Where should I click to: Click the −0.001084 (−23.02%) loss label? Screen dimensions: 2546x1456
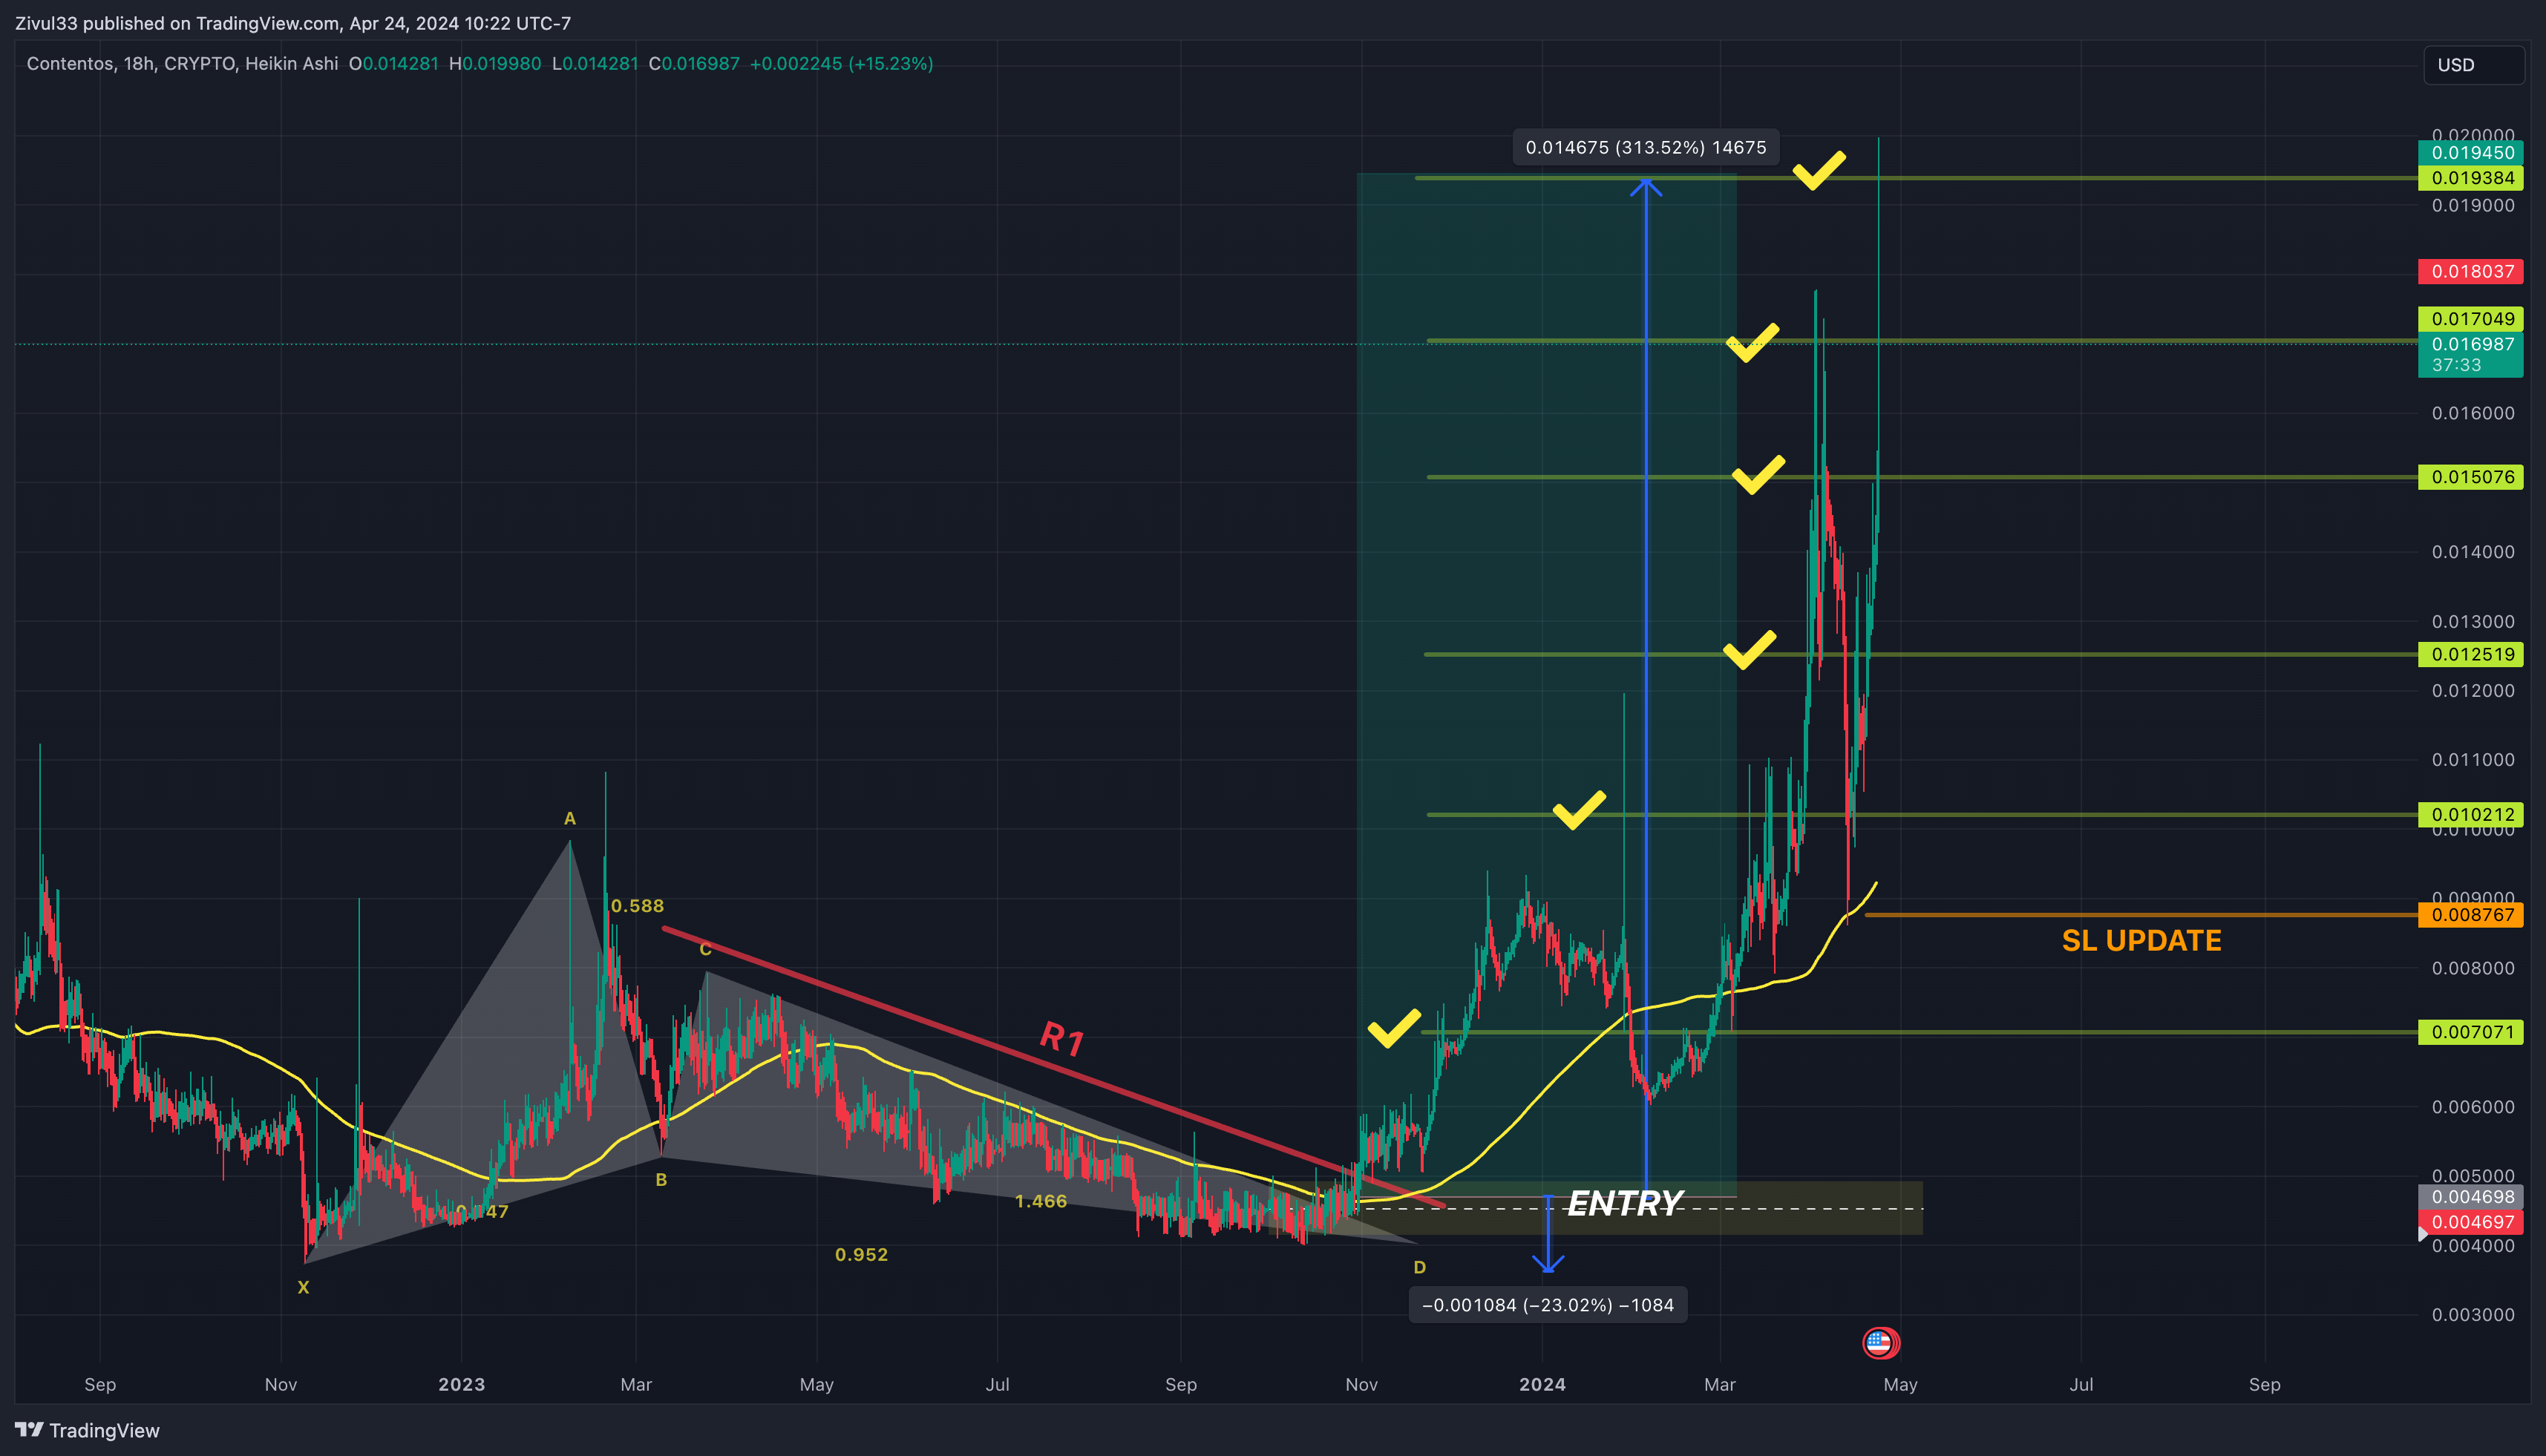[1548, 1305]
